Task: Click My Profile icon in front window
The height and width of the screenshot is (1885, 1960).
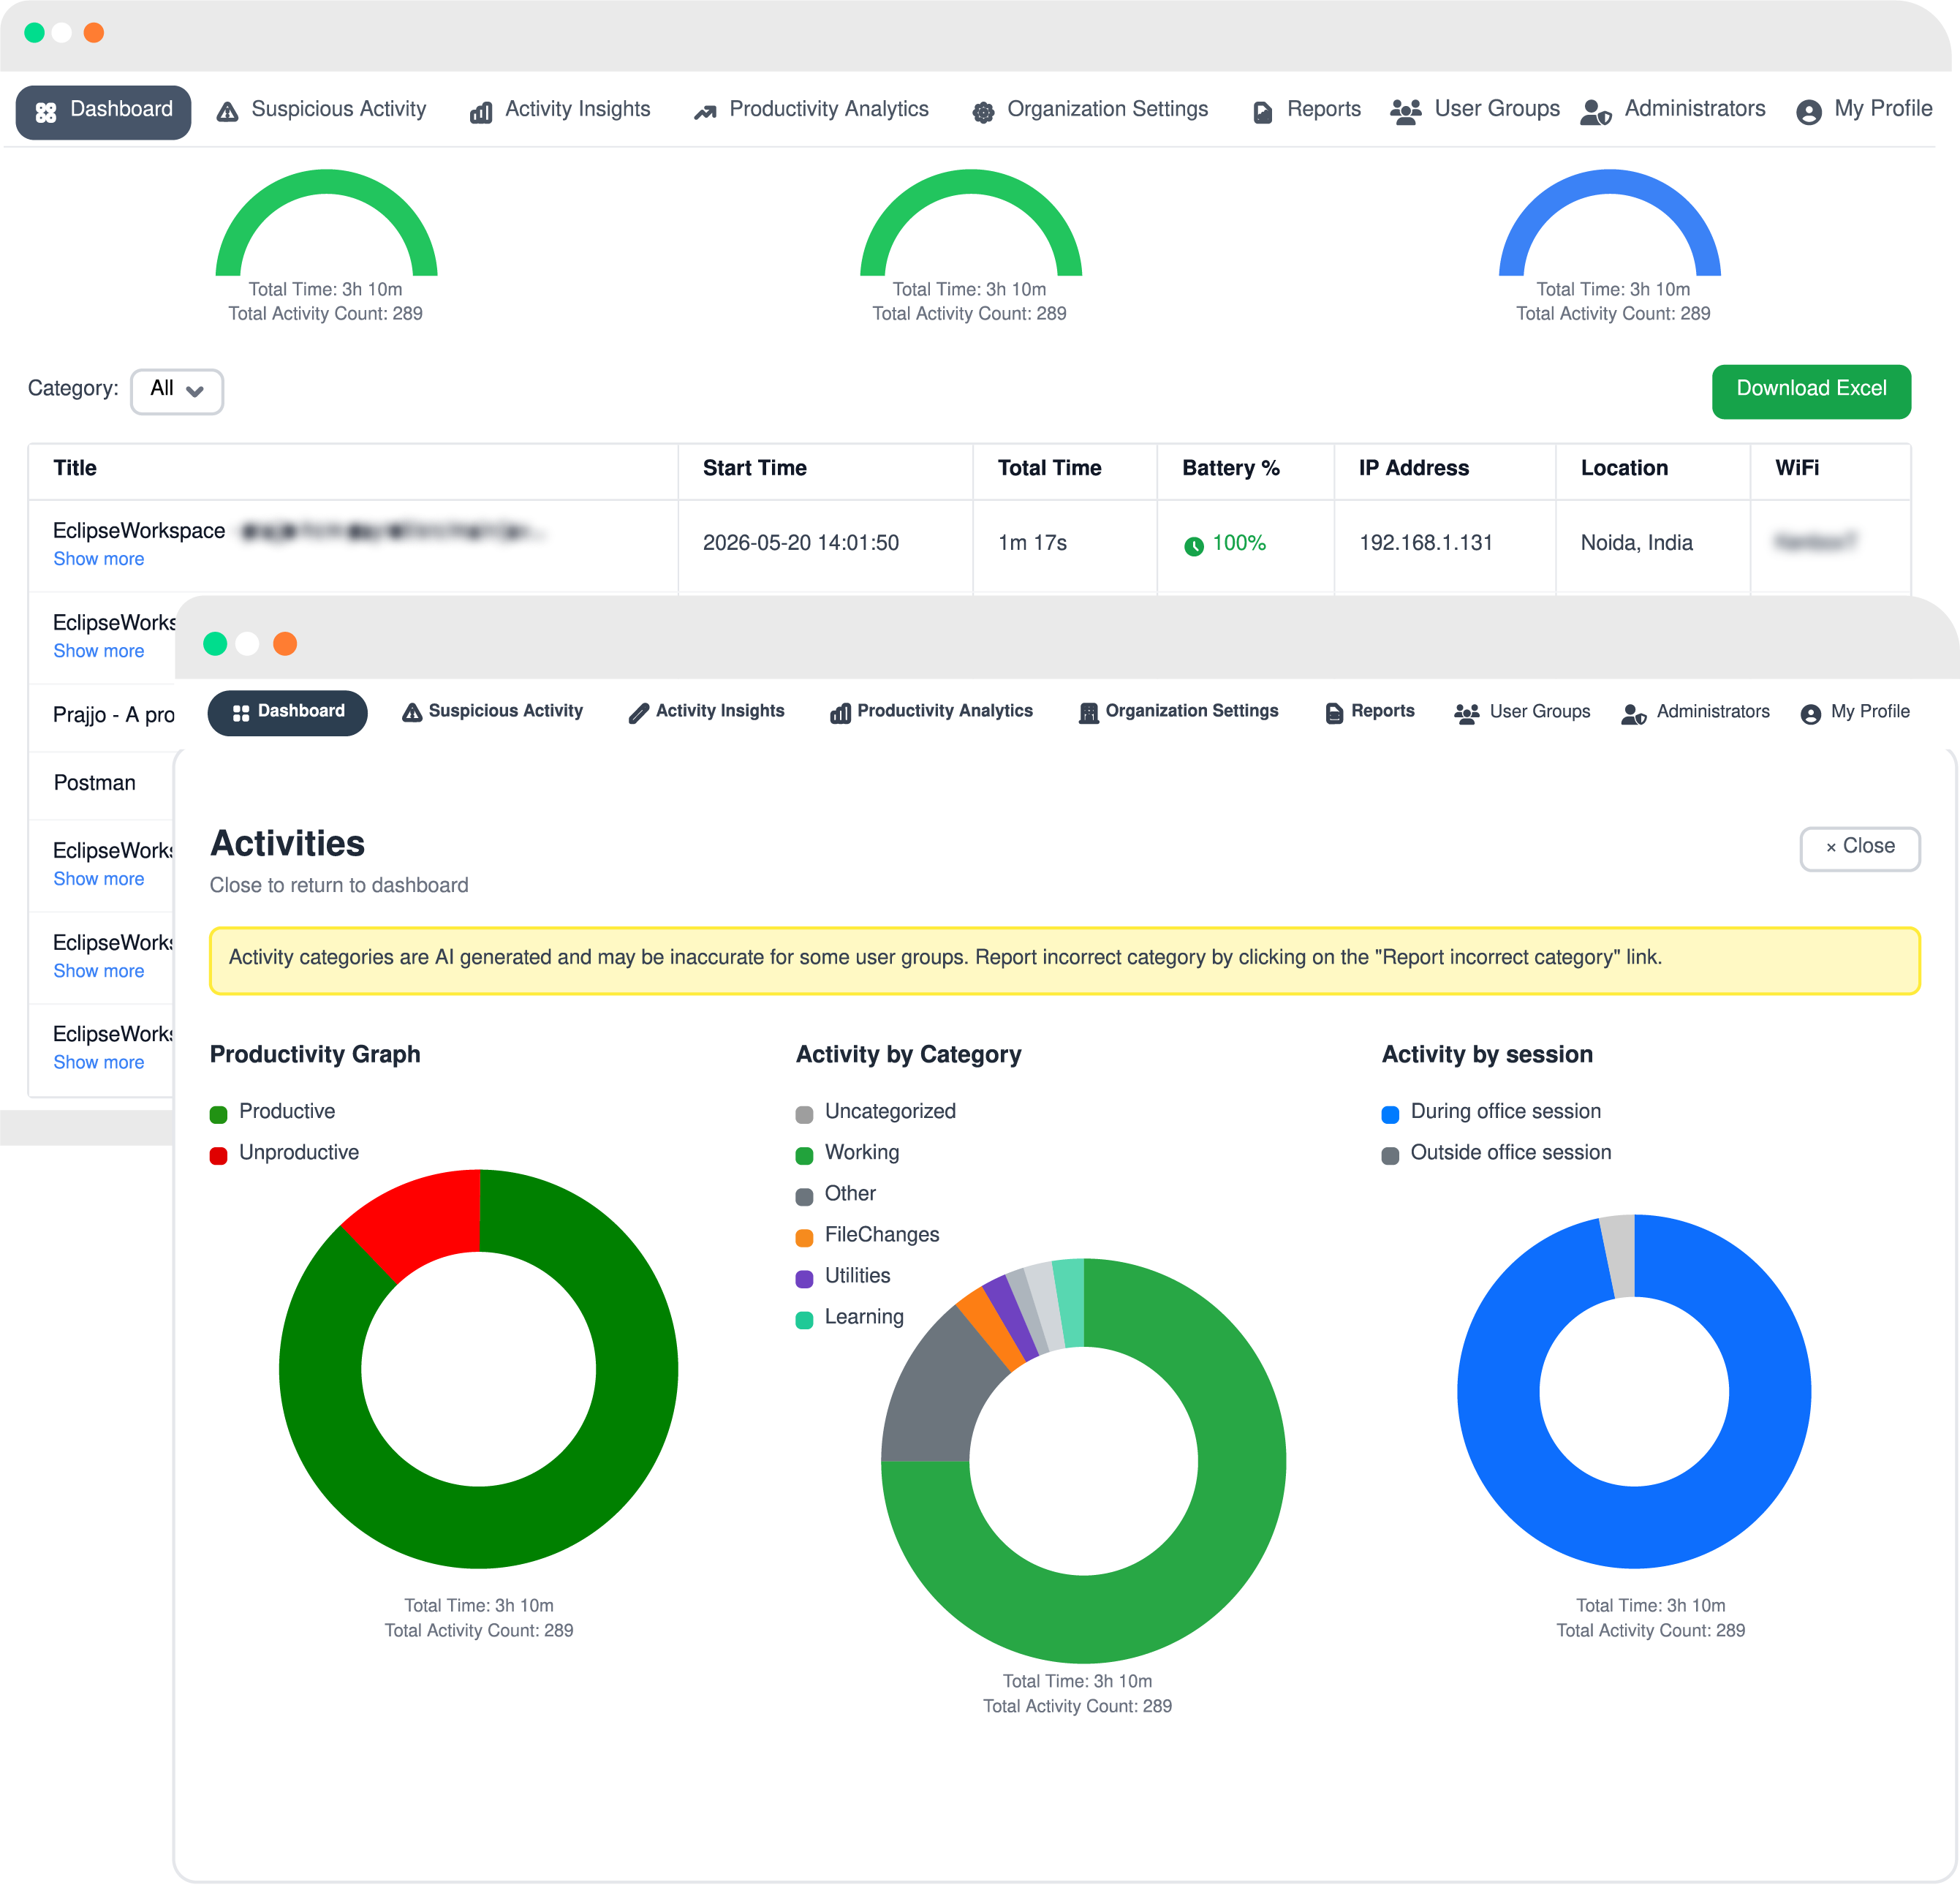Action: [x=1810, y=714]
